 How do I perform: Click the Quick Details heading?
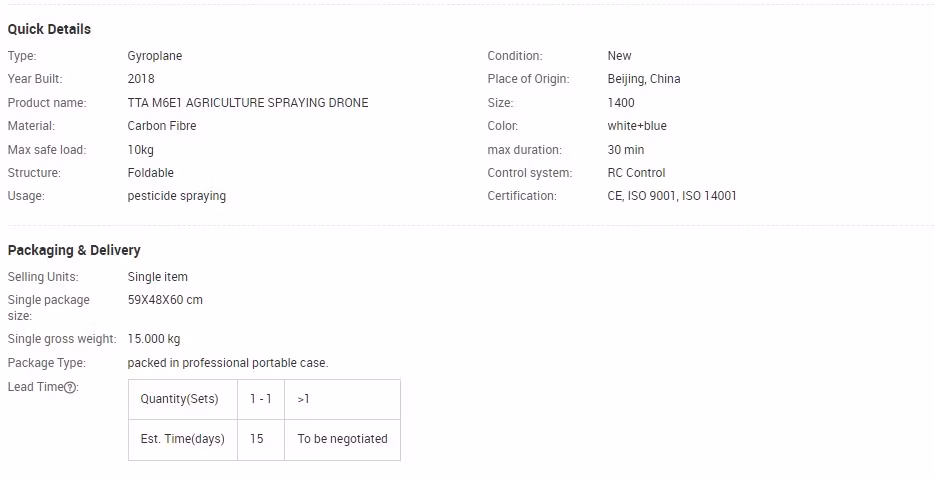[49, 29]
